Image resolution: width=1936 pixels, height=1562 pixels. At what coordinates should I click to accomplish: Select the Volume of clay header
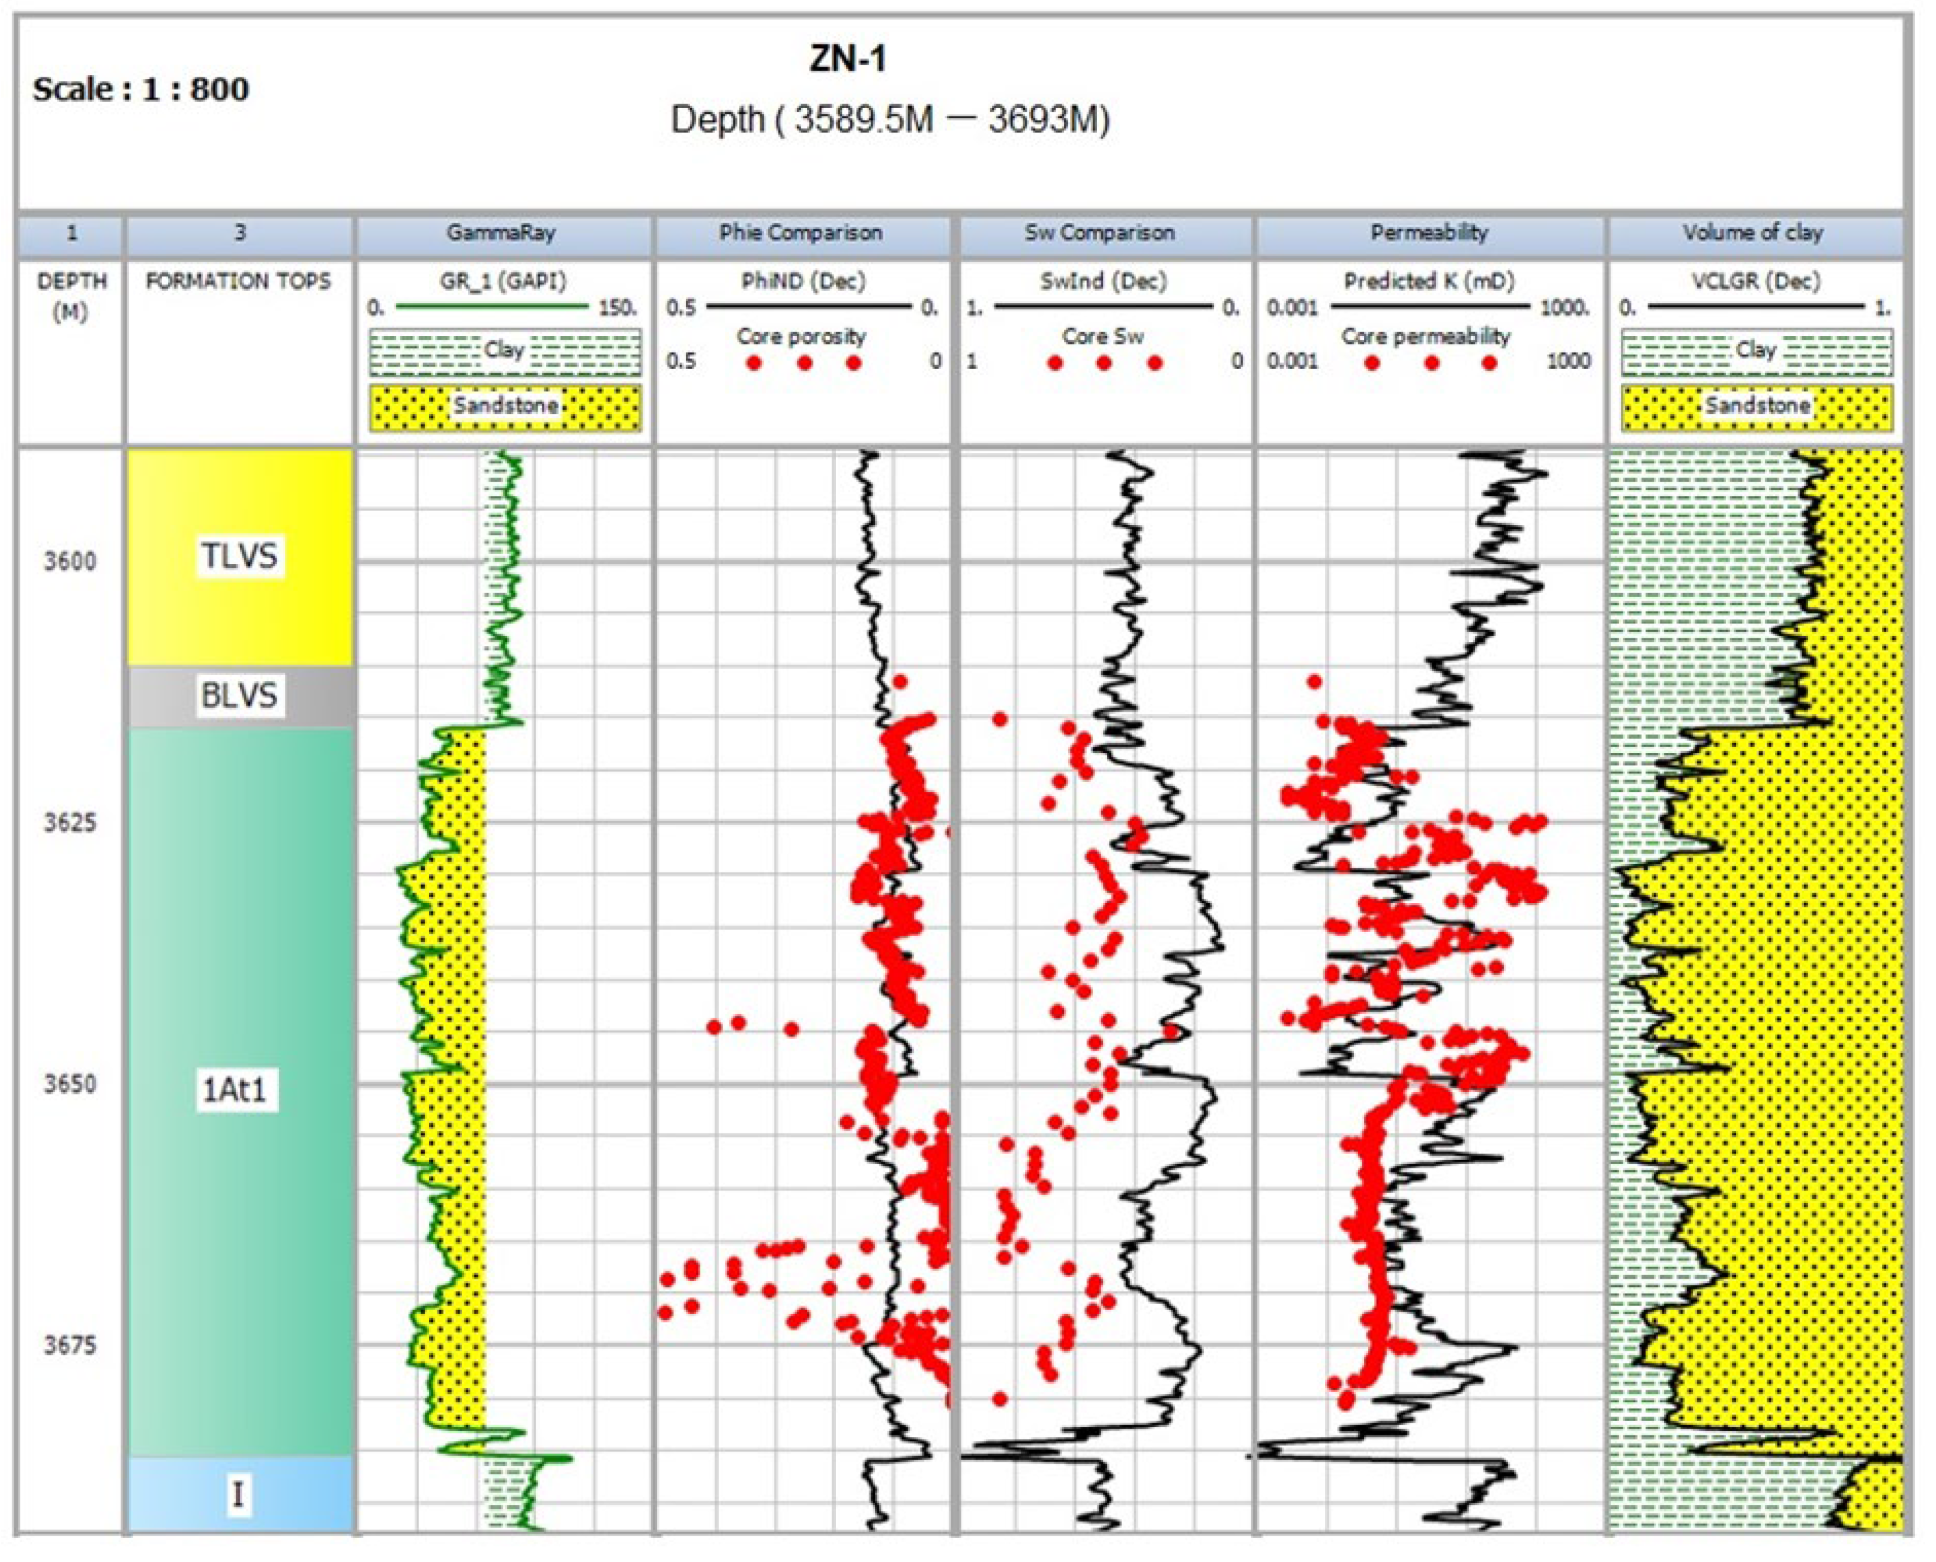[x=1752, y=234]
